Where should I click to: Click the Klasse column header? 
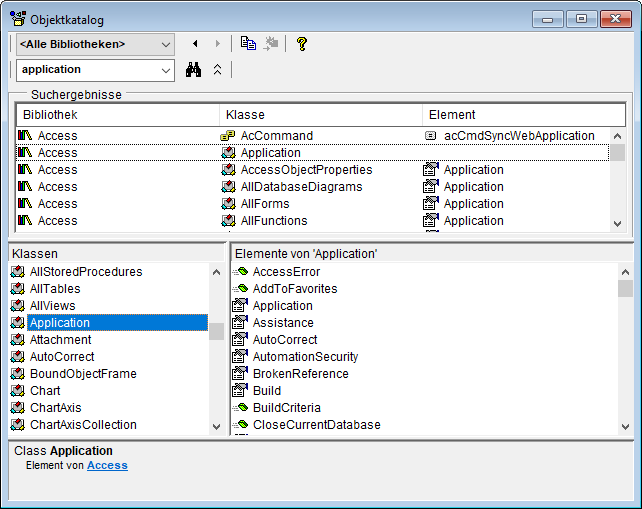pyautogui.click(x=320, y=115)
